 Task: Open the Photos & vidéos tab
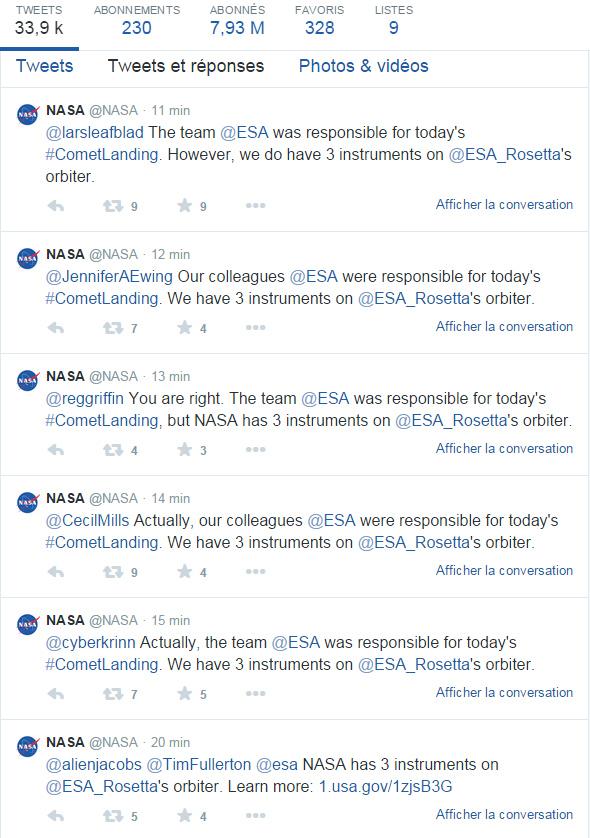pos(363,66)
